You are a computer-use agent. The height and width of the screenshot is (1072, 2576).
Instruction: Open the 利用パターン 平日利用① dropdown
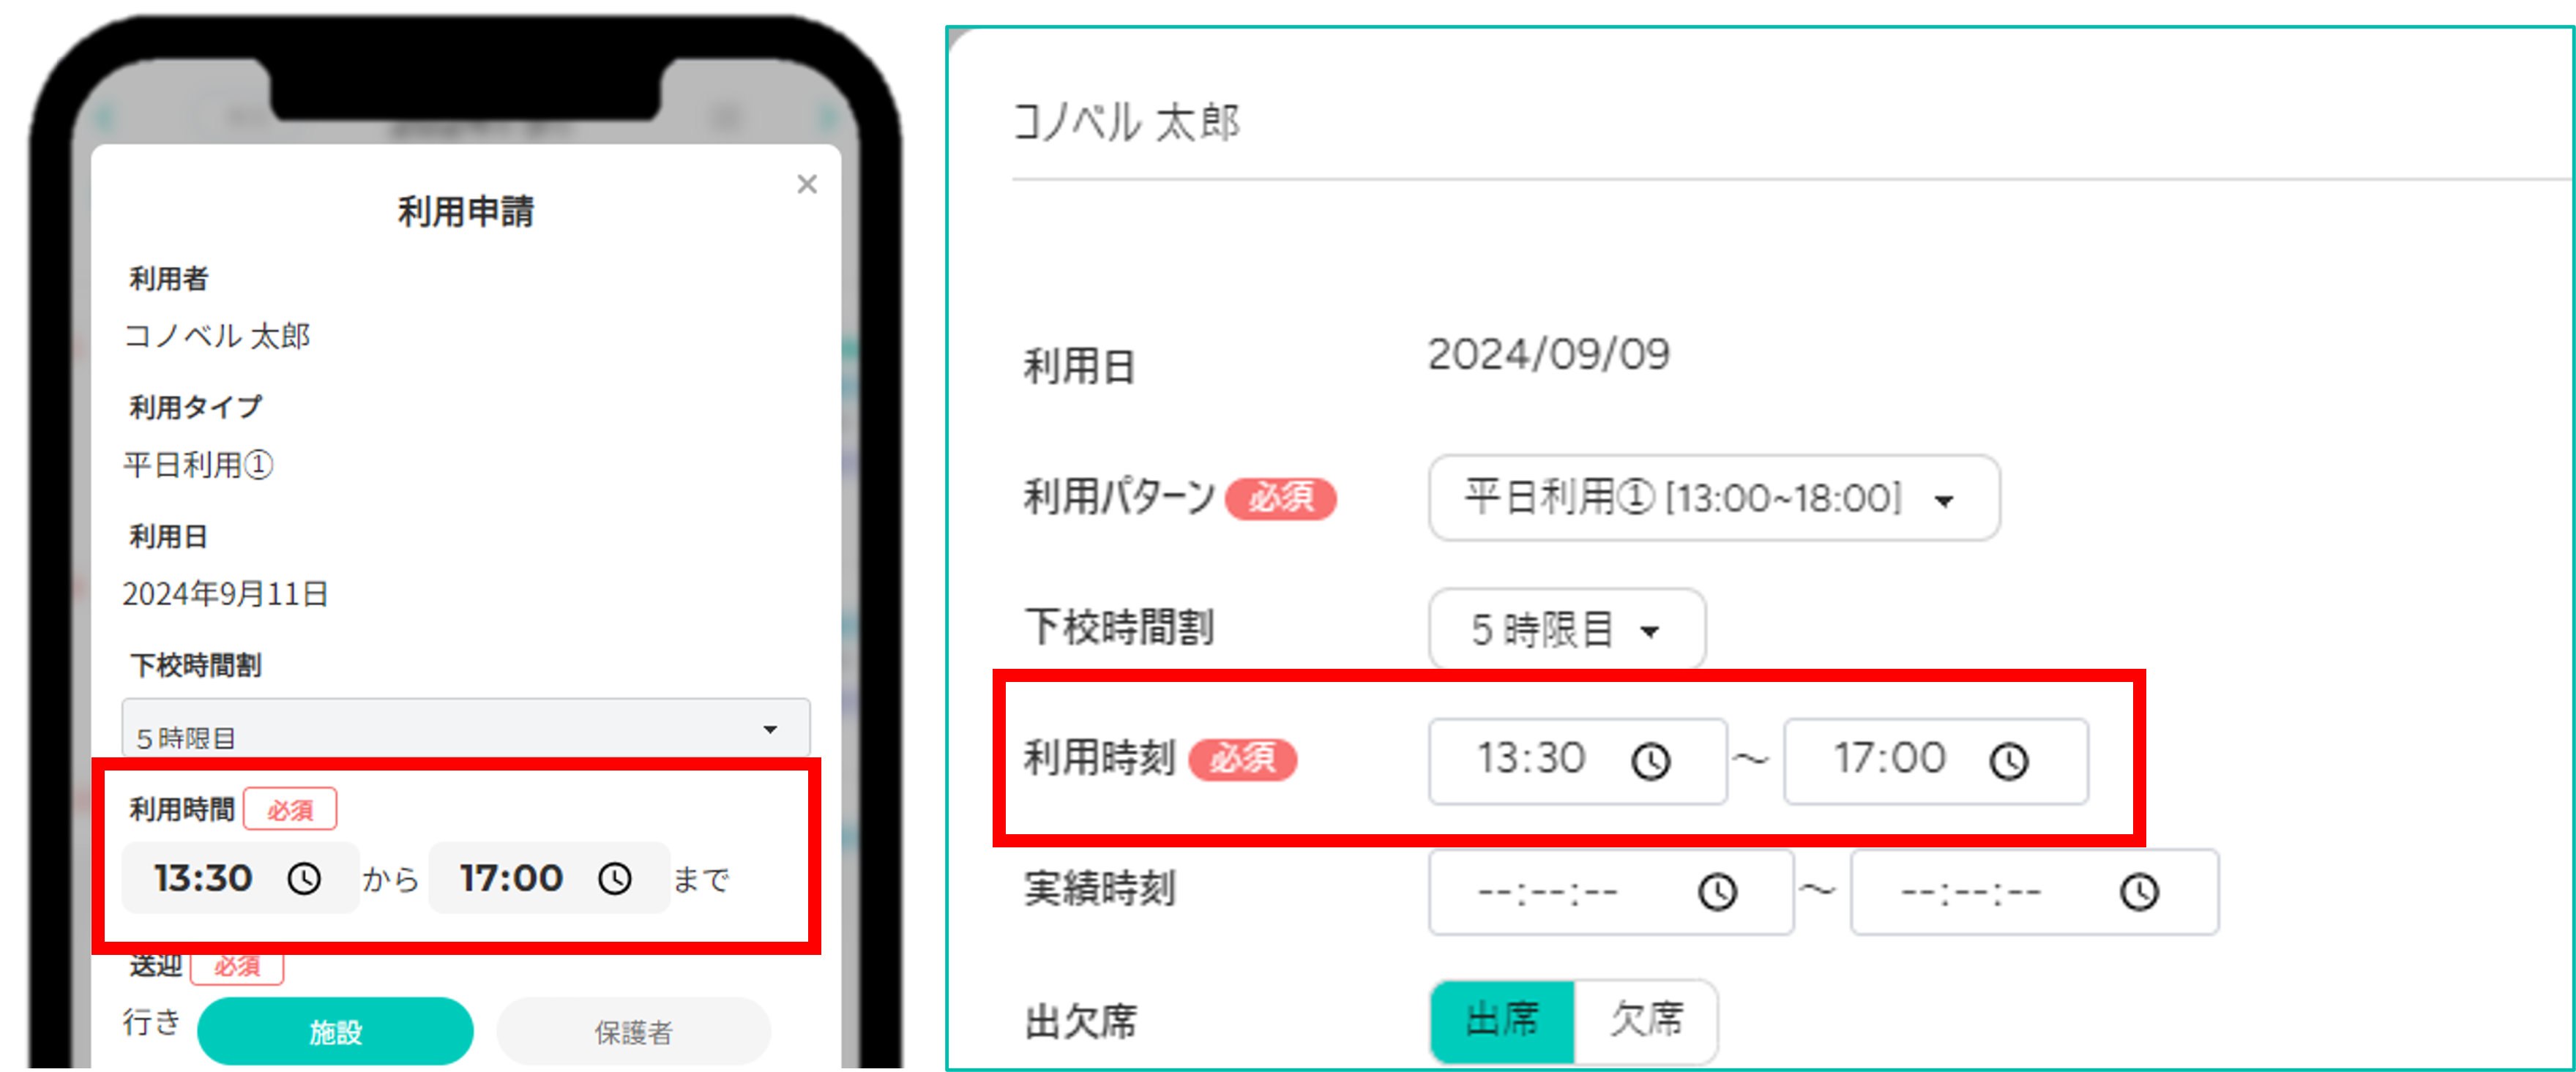[1714, 498]
